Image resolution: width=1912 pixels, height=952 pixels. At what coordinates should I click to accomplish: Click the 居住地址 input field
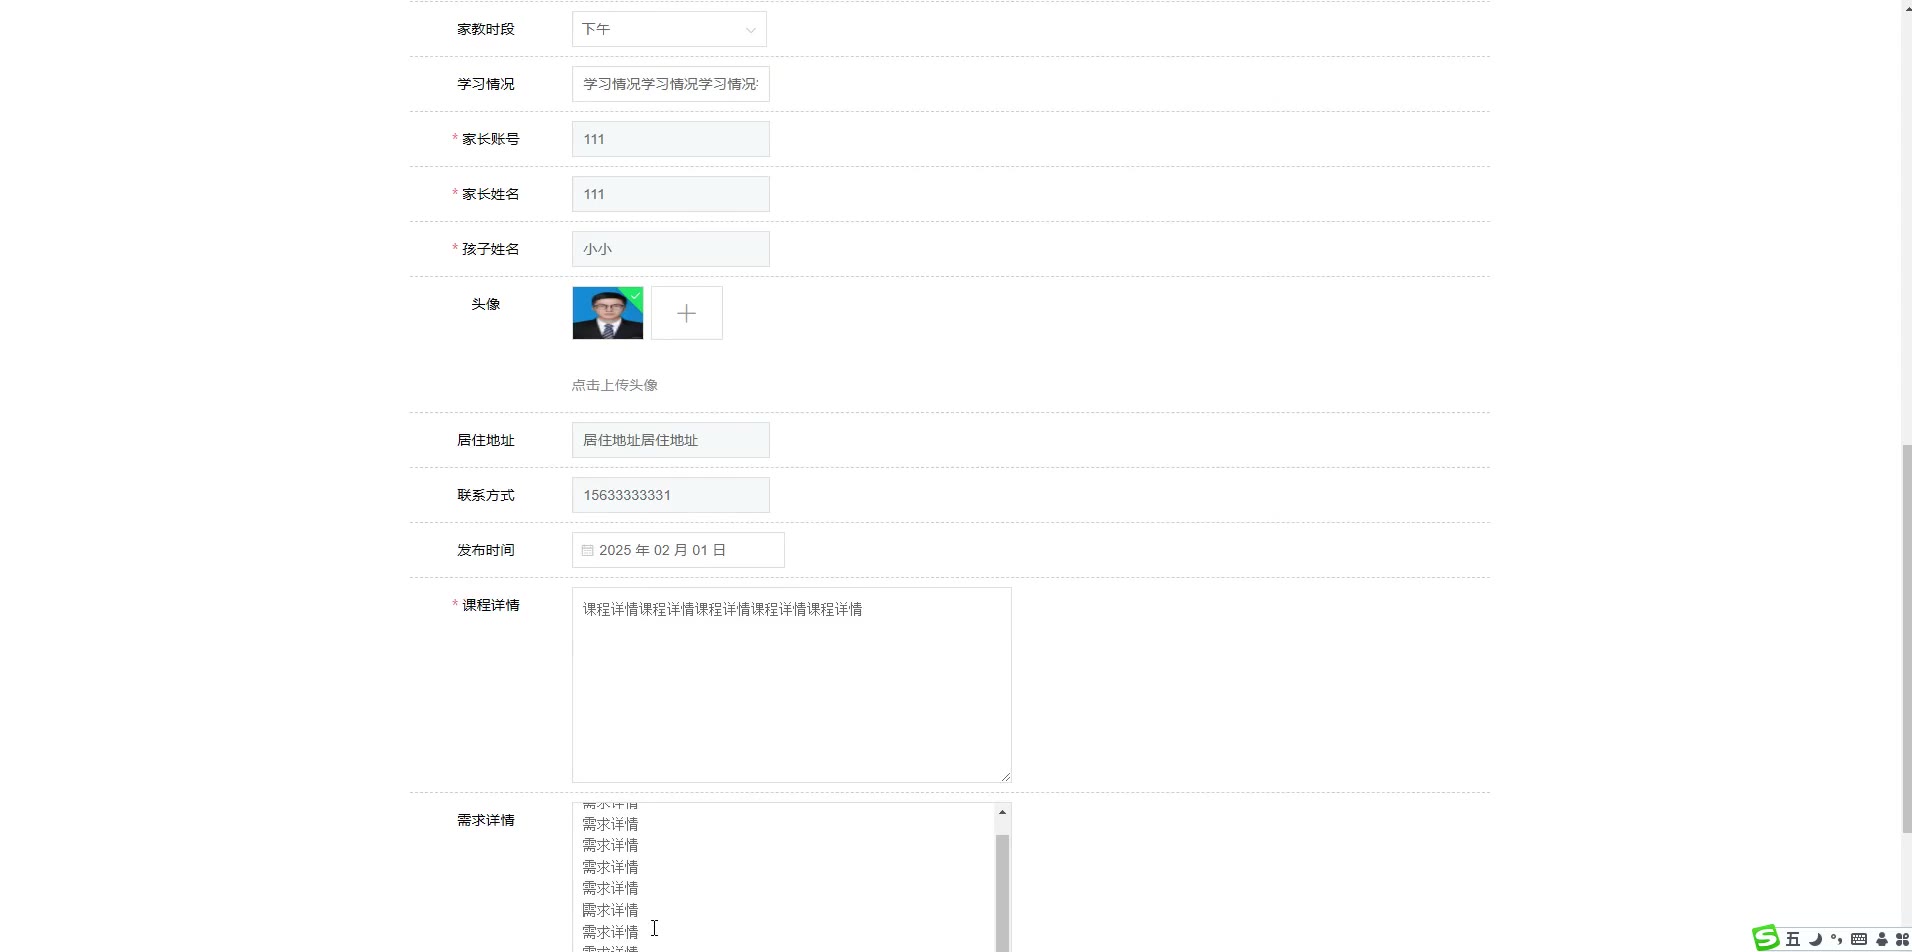tap(671, 440)
